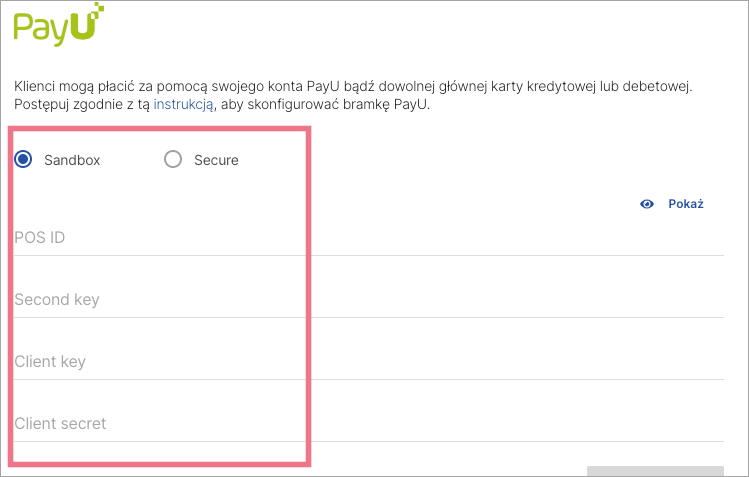This screenshot has height=477, width=749.
Task: Click the eye icon beside Pokaż
Action: point(647,204)
